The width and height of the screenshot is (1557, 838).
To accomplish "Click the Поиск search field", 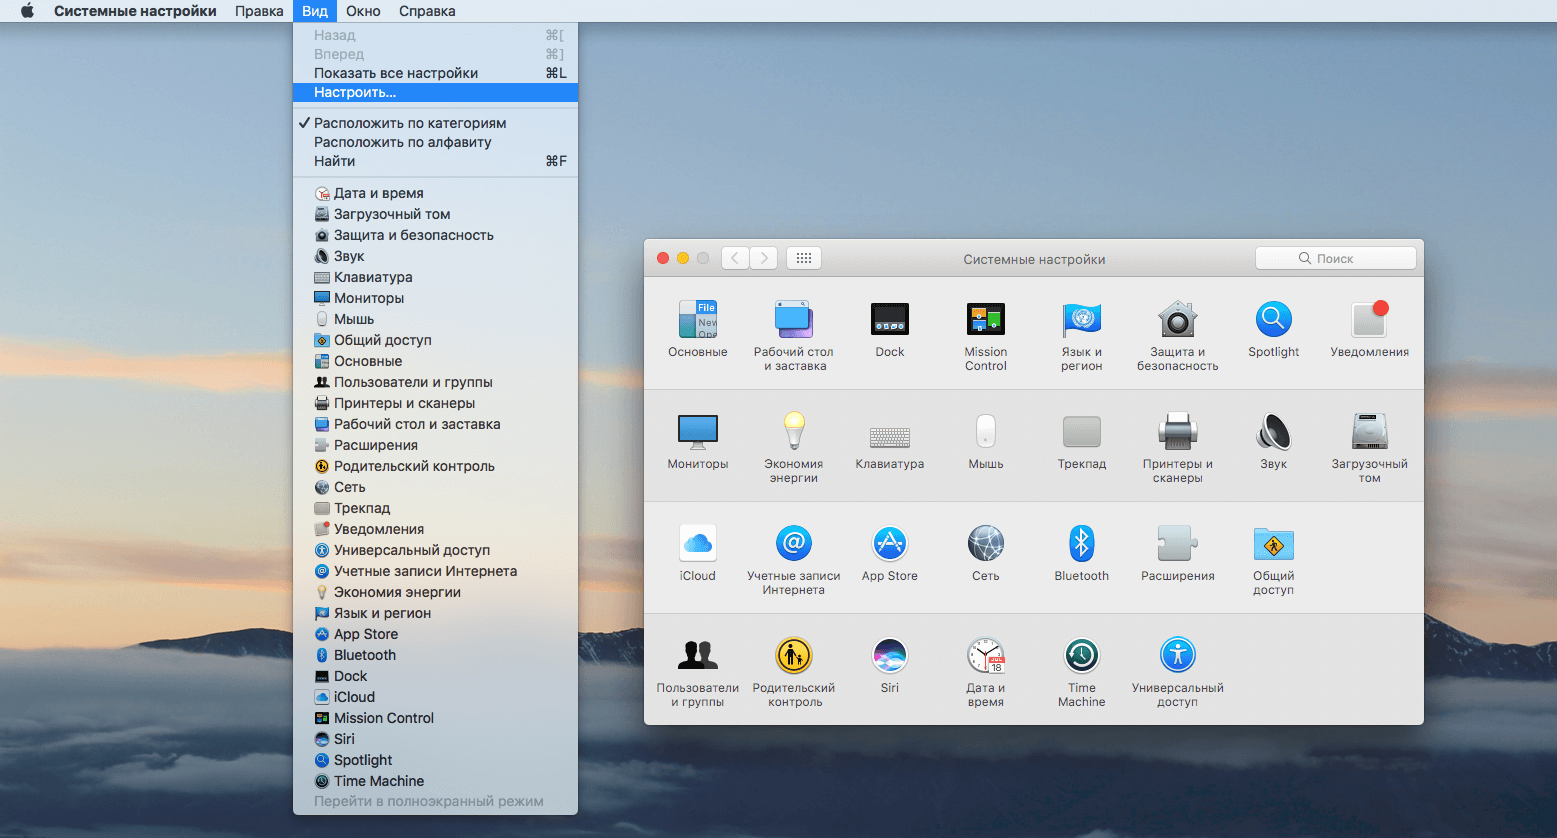I will [1336, 258].
